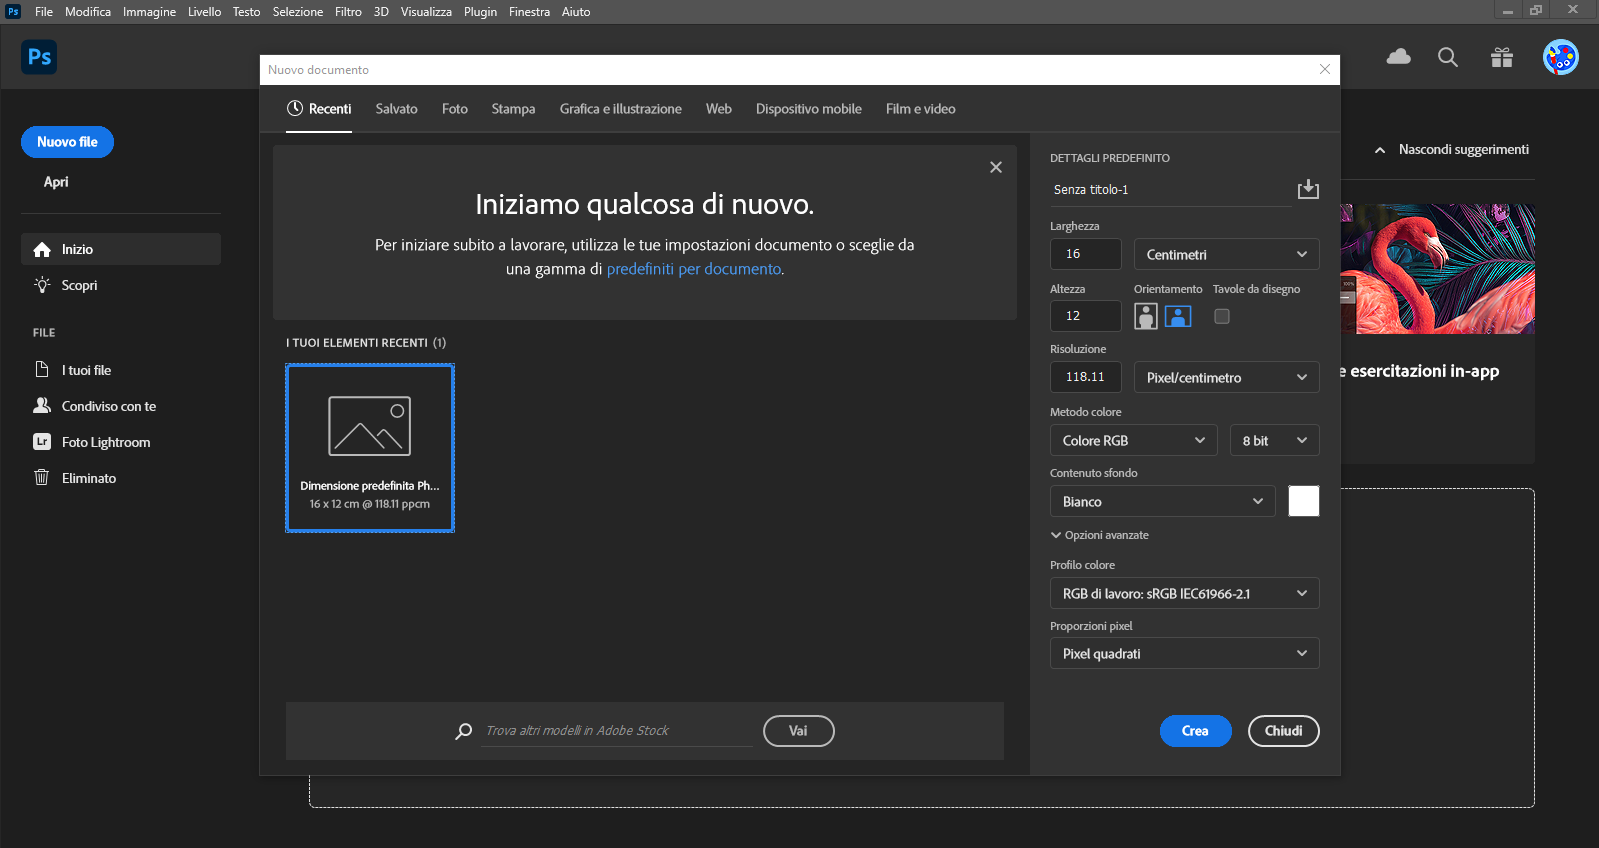The height and width of the screenshot is (848, 1599).
Task: Open the Pixel/centimetro resolution unit dropdown
Action: pos(1226,377)
